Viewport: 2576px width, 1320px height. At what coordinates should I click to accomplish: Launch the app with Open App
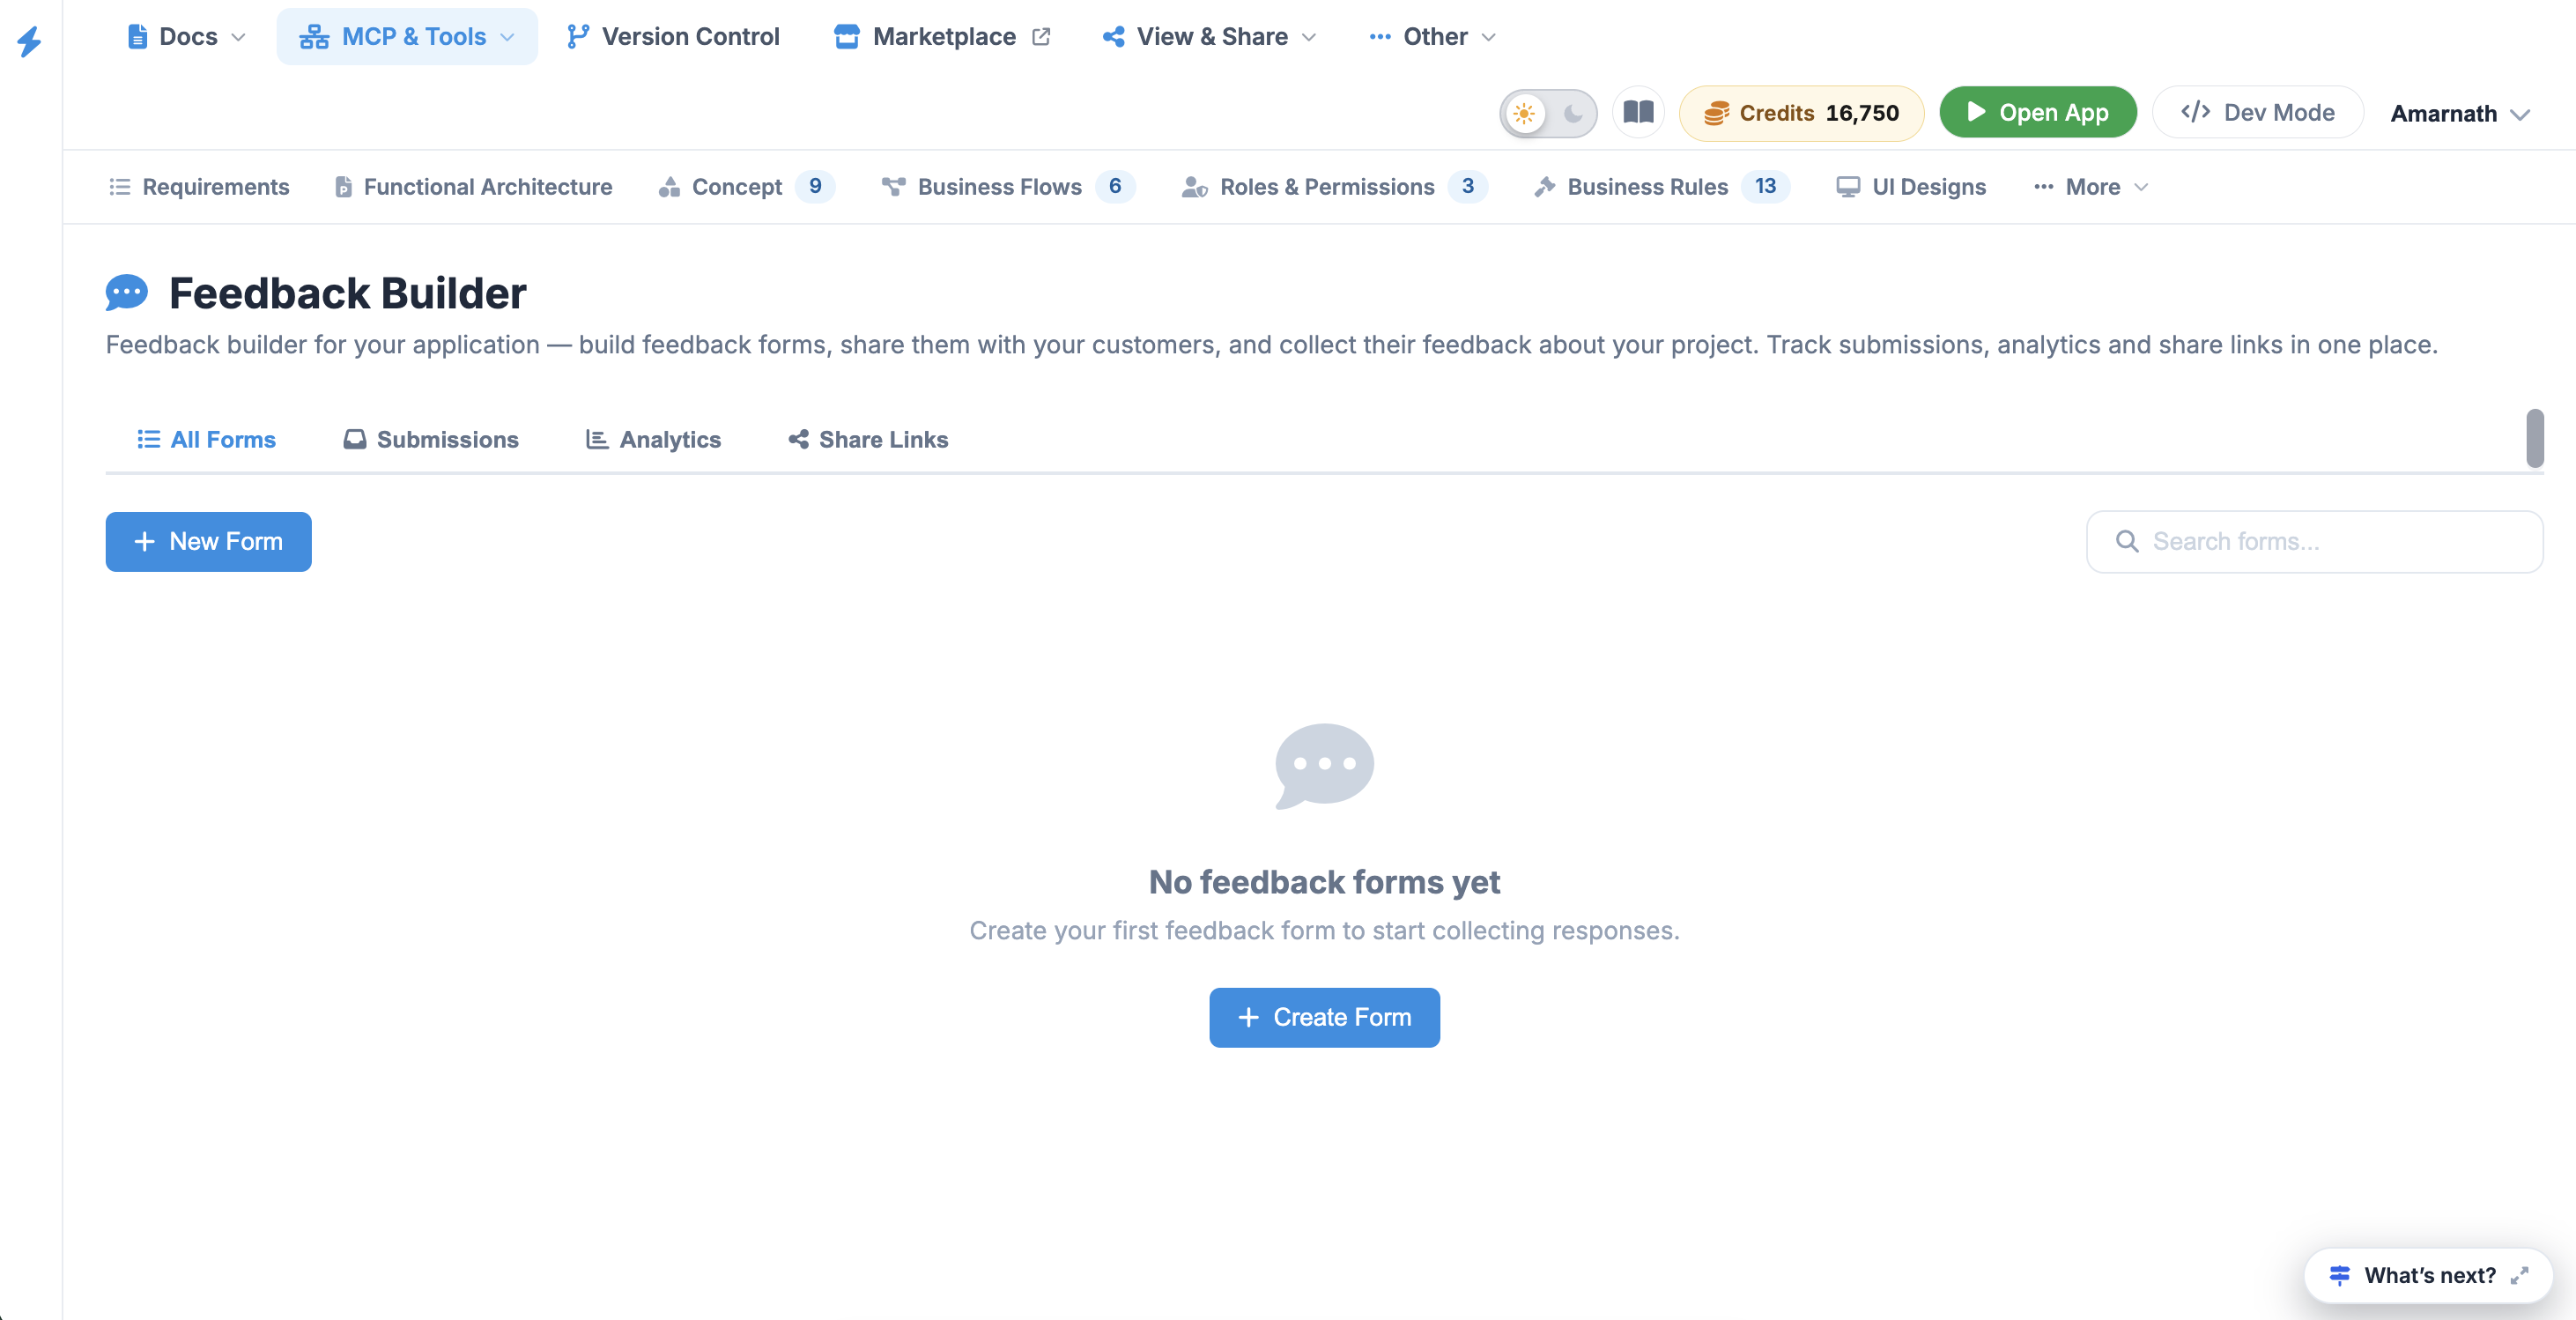[x=2037, y=112]
